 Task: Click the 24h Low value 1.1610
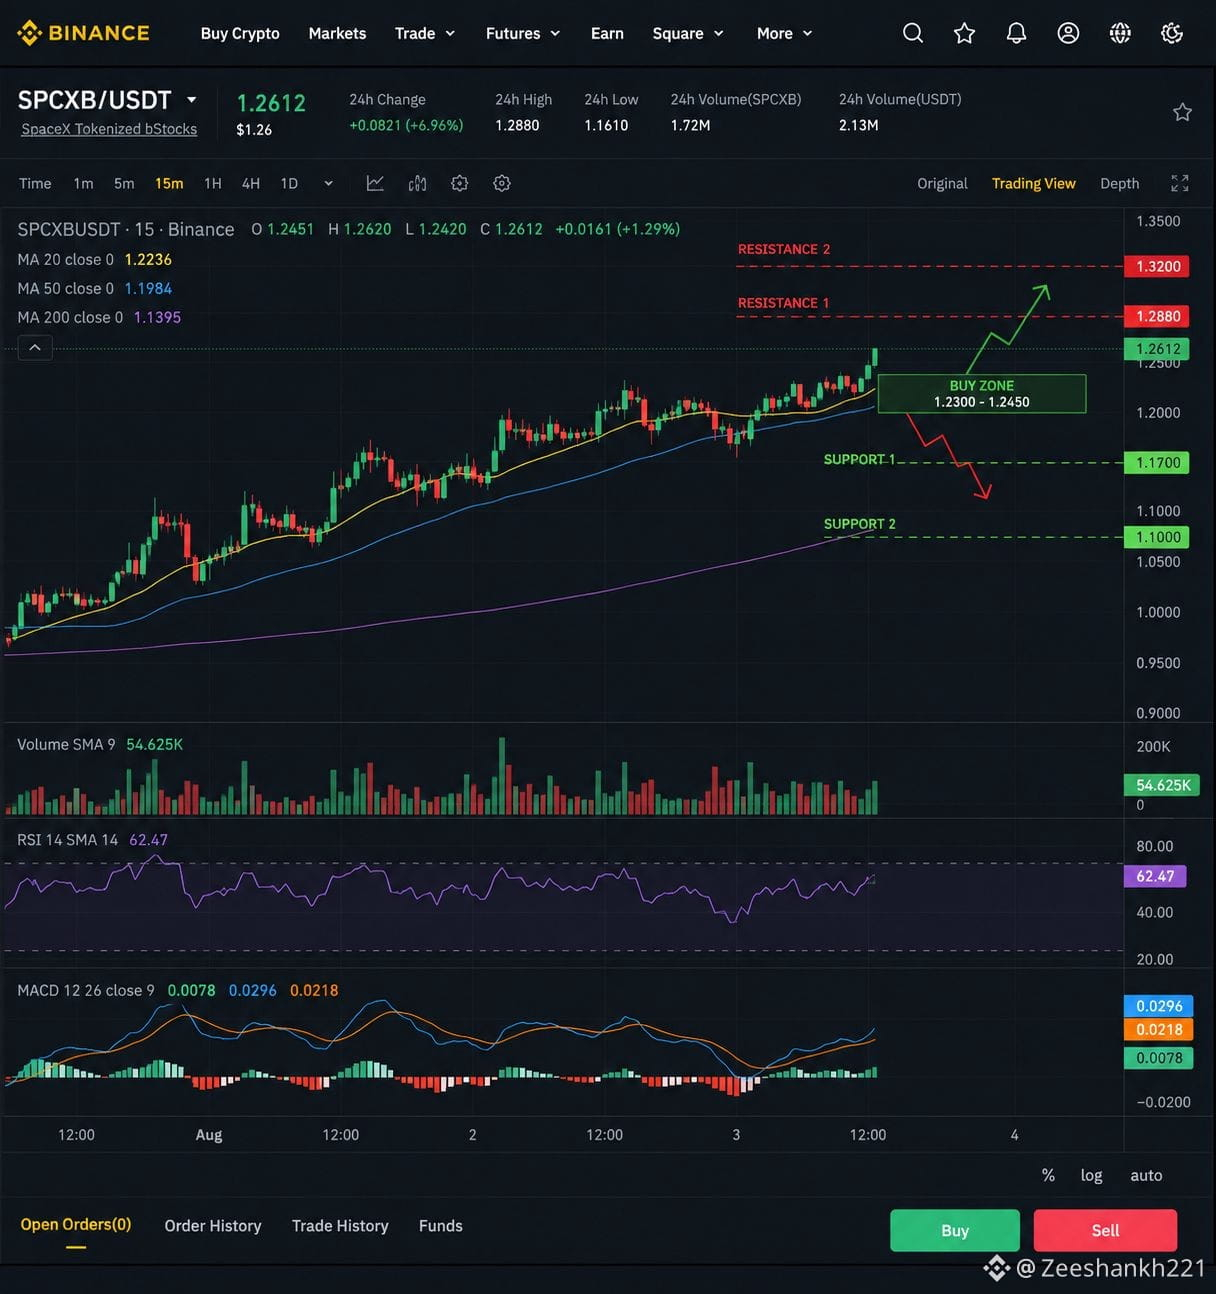[x=606, y=125]
